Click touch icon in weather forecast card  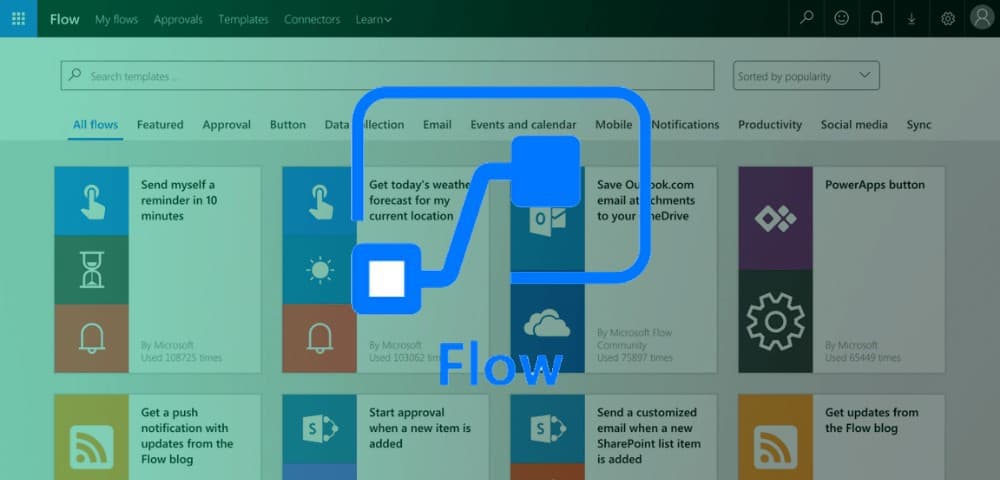coord(320,201)
